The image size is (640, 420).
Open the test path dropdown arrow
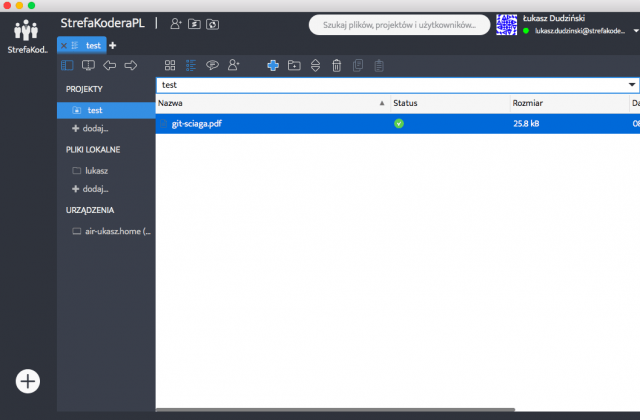(632, 85)
